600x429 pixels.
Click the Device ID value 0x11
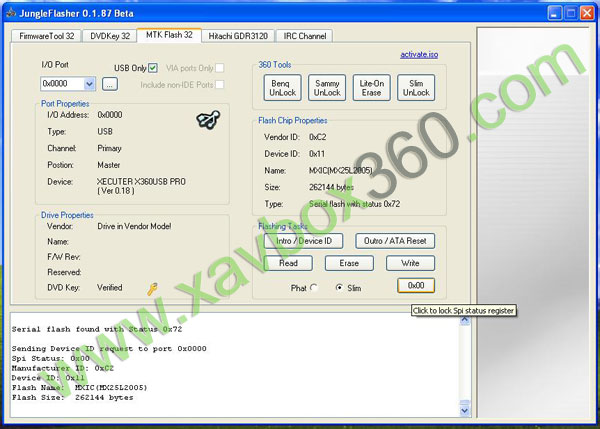(x=316, y=154)
